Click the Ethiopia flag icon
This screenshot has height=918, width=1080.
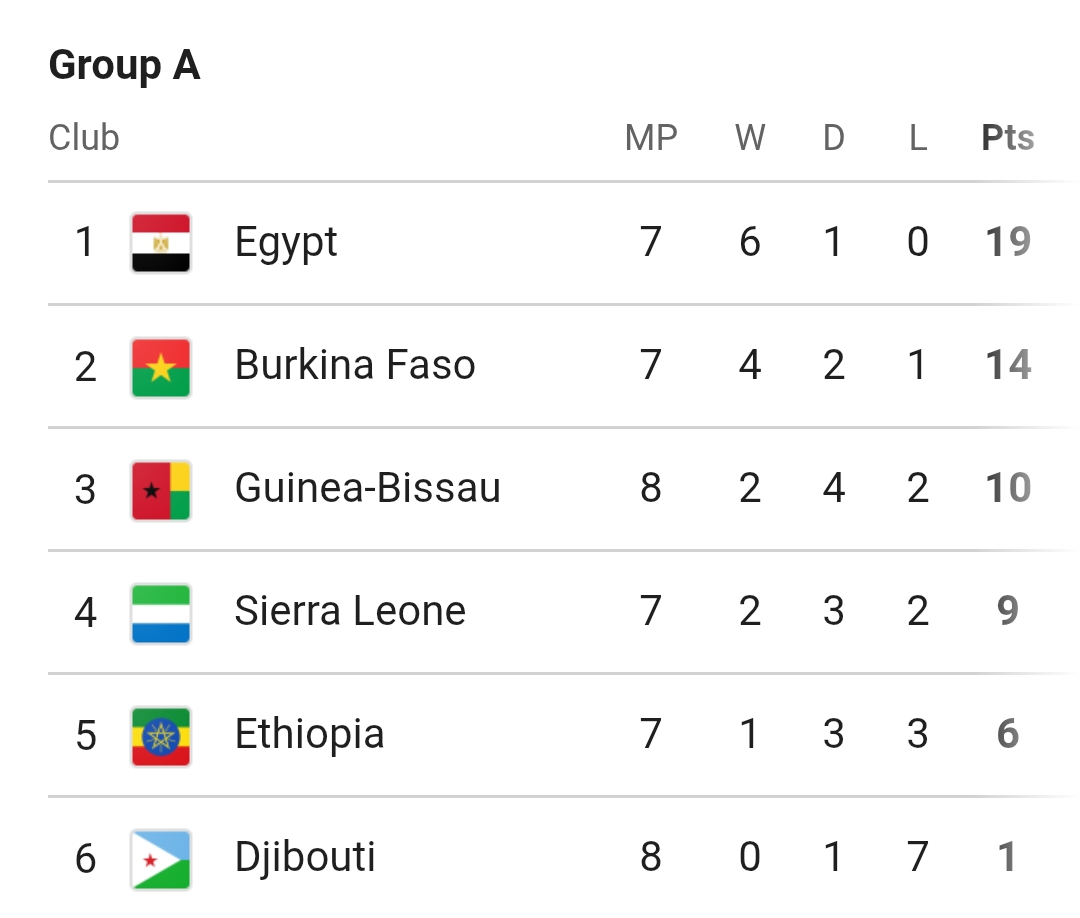[x=161, y=735]
